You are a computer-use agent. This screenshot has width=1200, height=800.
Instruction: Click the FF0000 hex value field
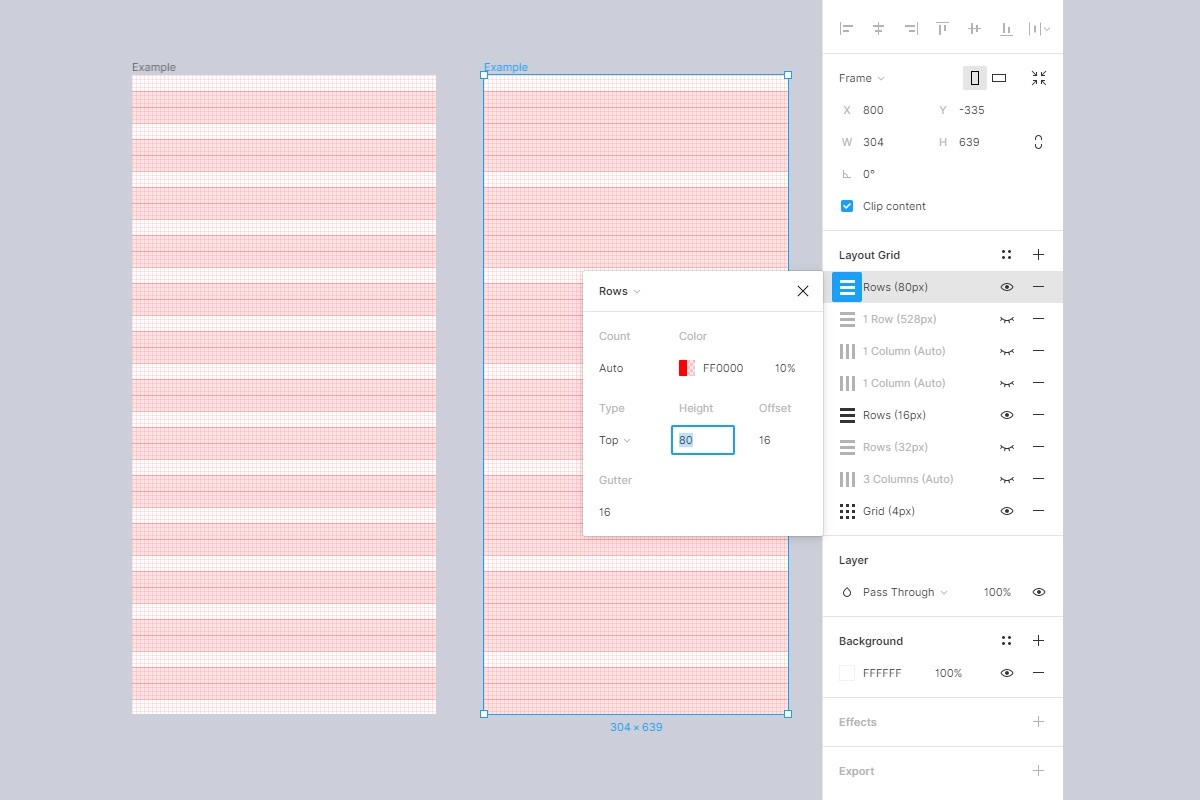coord(723,368)
